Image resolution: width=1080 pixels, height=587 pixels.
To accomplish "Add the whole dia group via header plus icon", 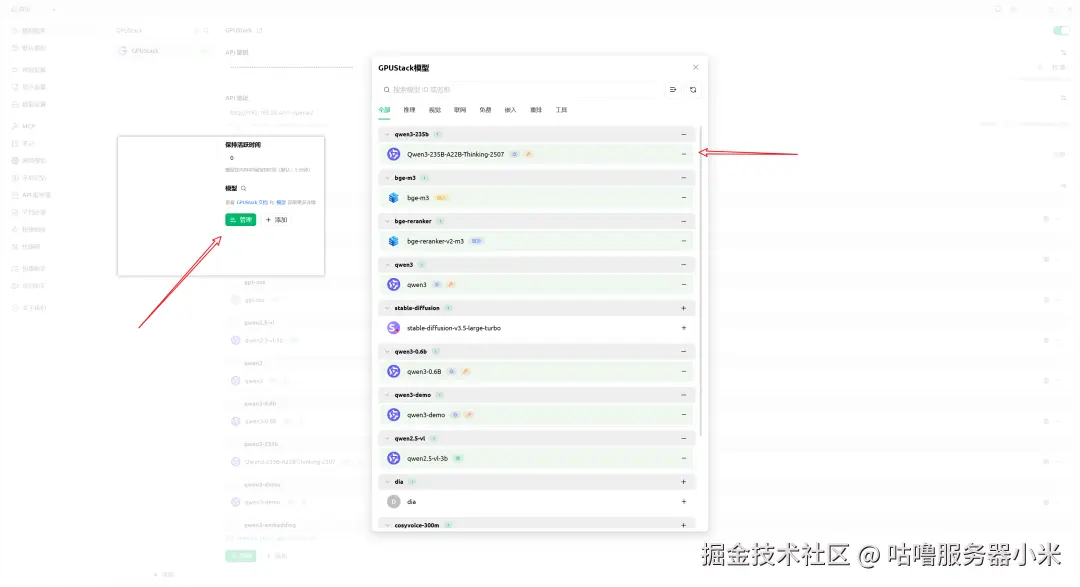I will pyautogui.click(x=684, y=482).
